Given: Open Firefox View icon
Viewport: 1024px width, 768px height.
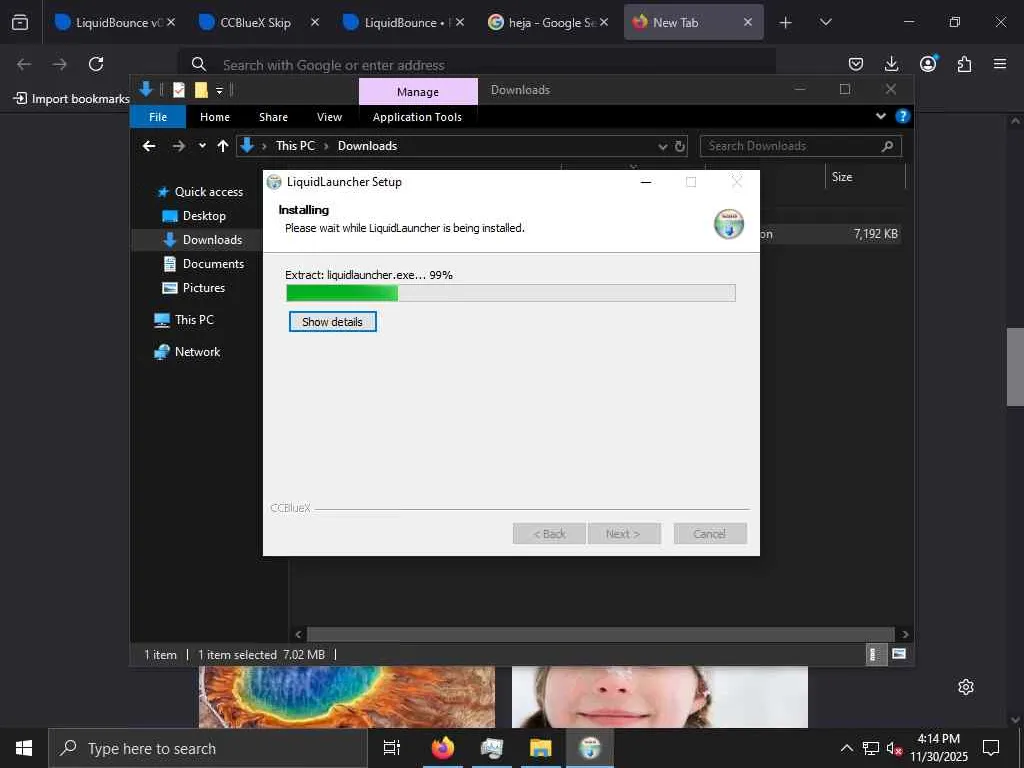Looking at the screenshot, I should pyautogui.click(x=20, y=22).
